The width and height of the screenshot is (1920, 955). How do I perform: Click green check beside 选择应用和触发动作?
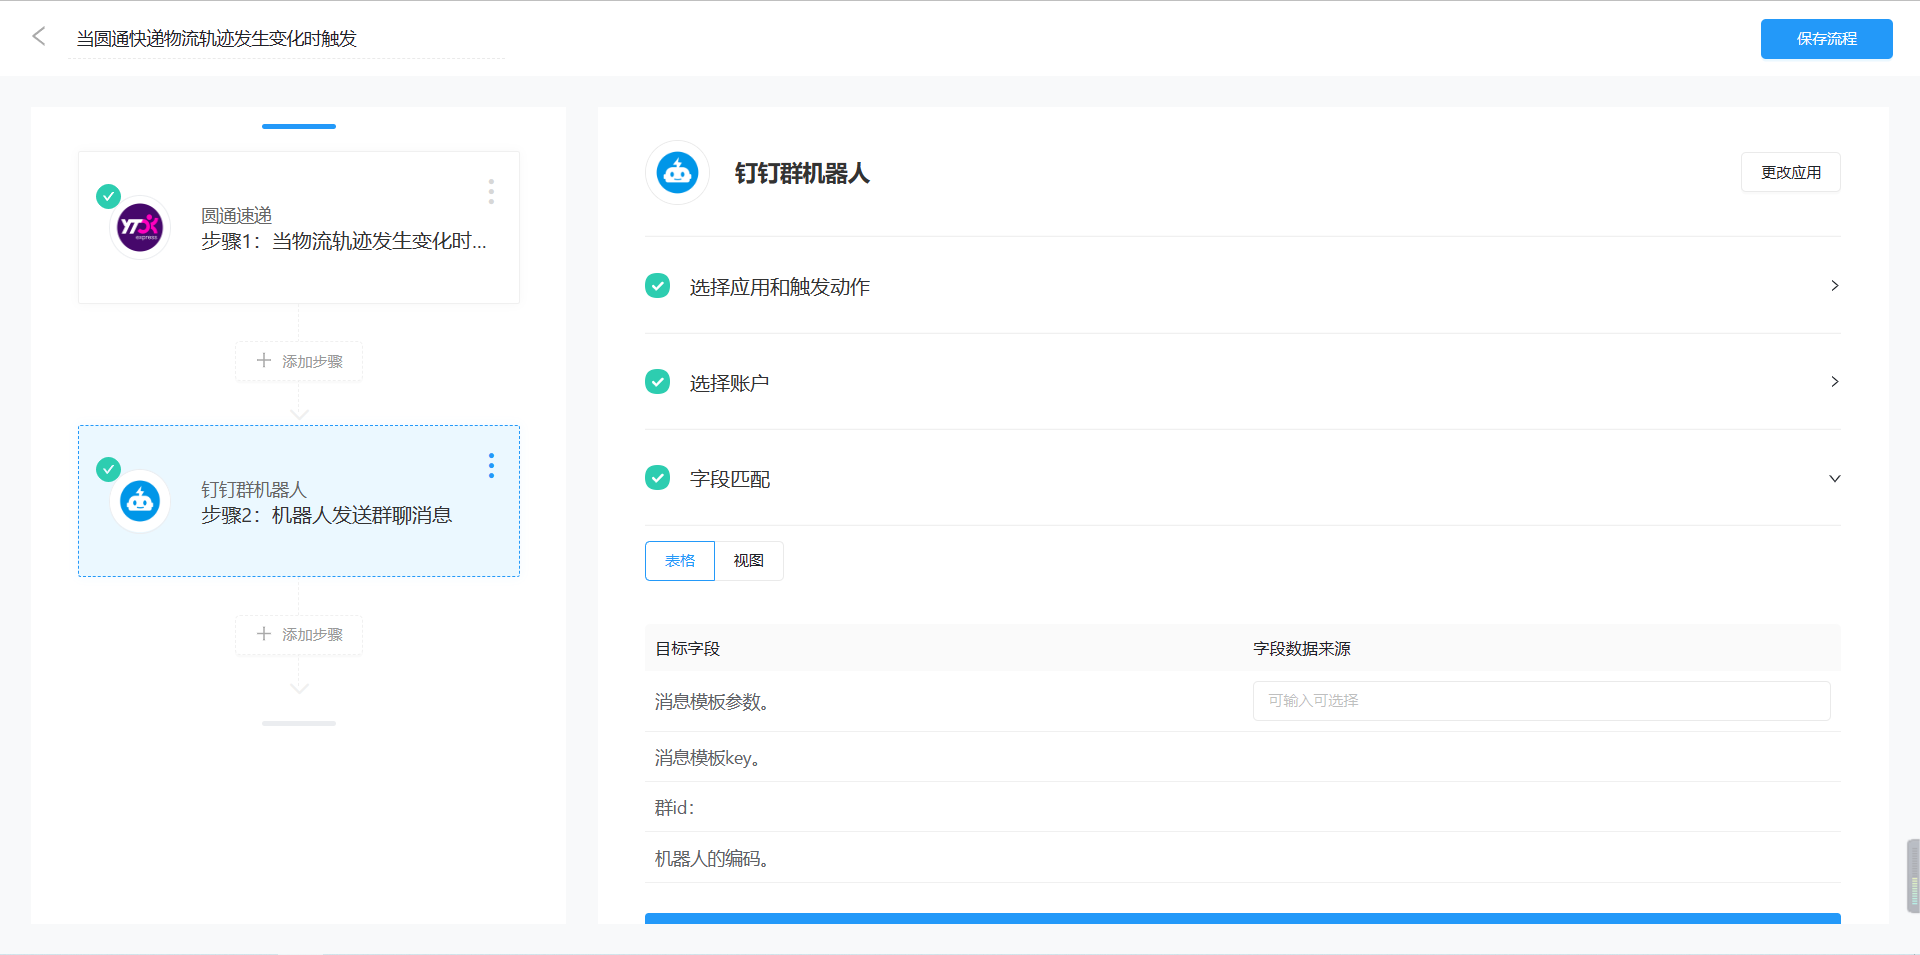(x=658, y=286)
